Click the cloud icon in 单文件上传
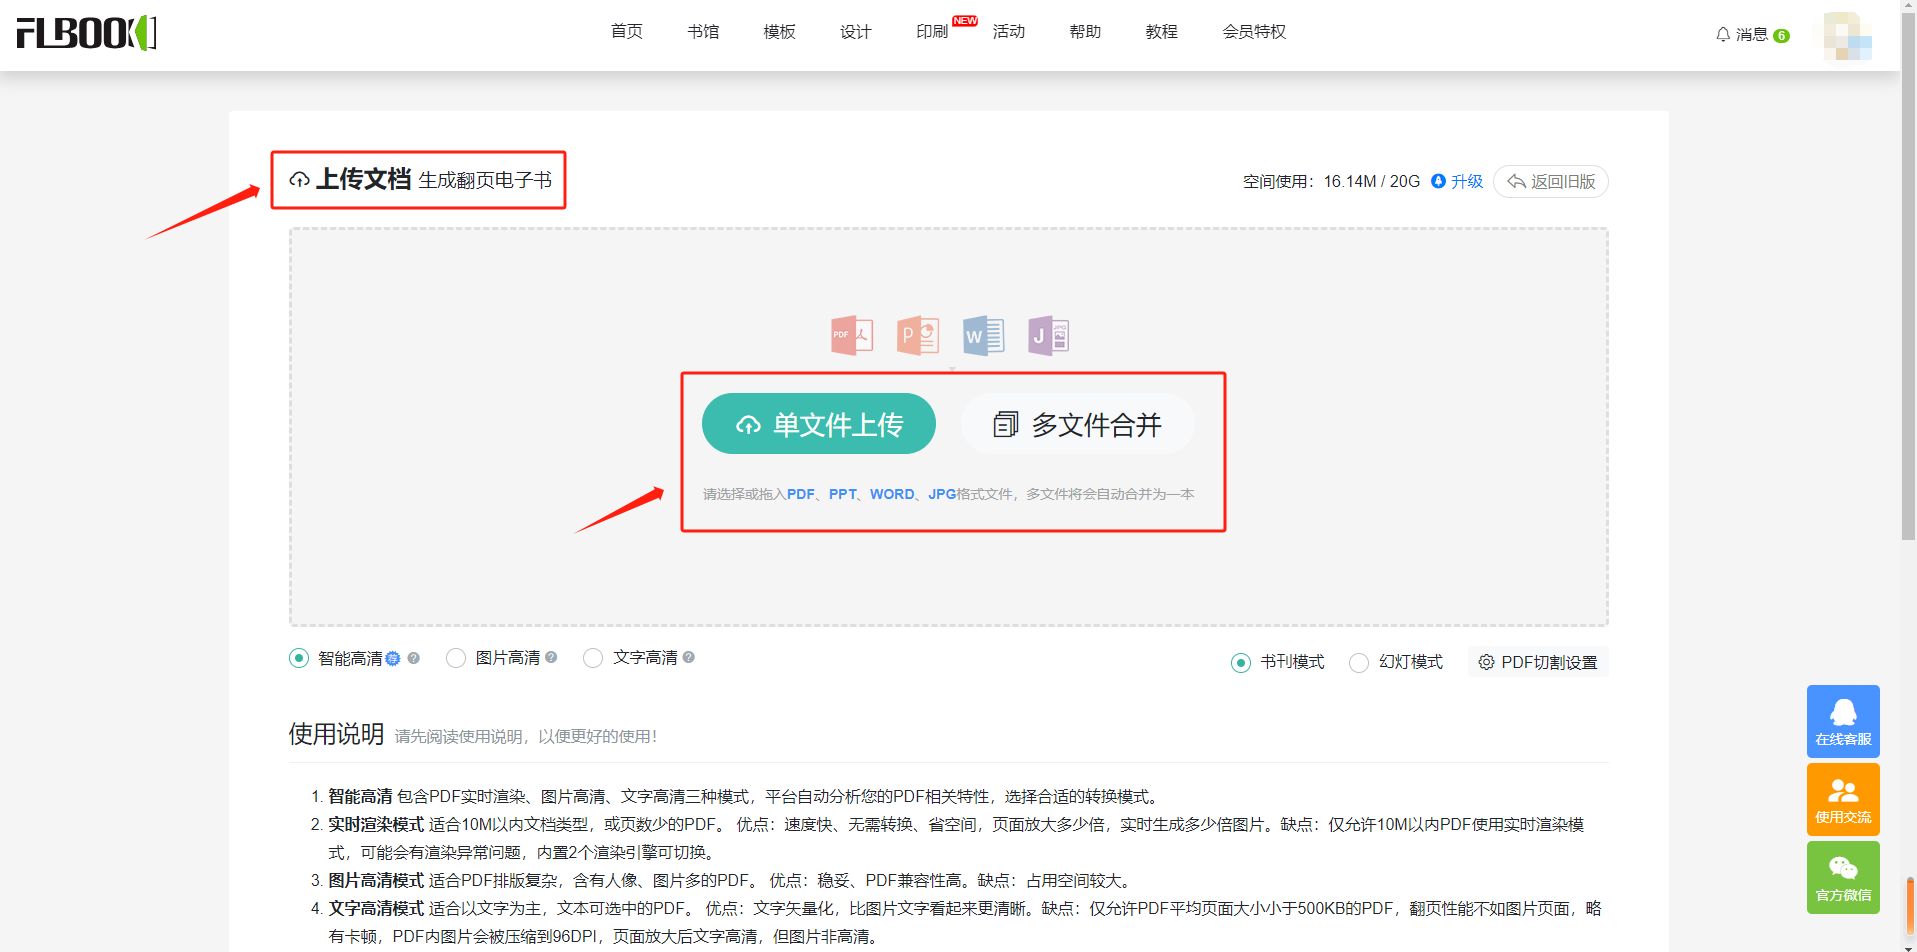1917x952 pixels. click(x=748, y=425)
